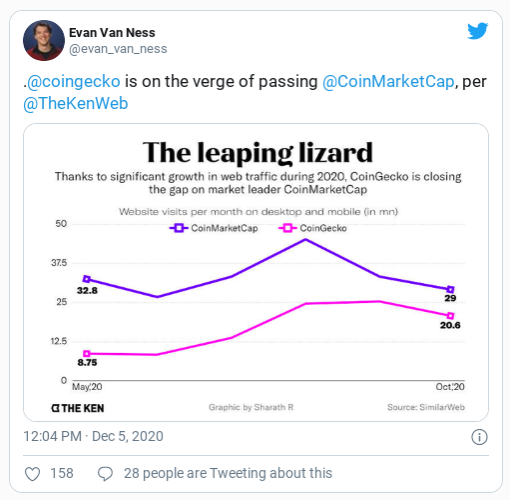Open the @TheKenWeb mention link
This screenshot has width=510, height=500.
coord(76,103)
